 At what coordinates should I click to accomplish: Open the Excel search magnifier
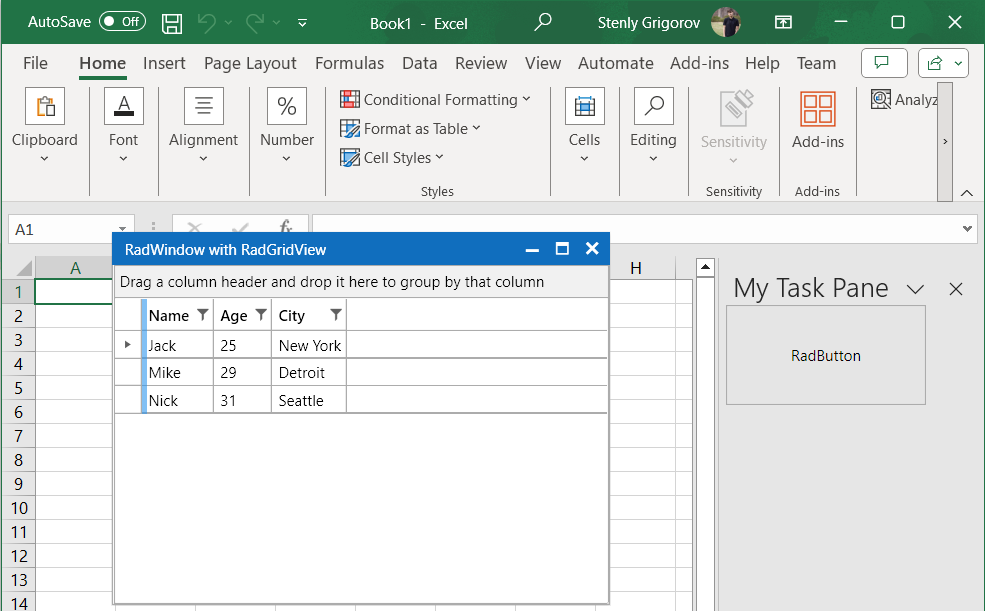542,22
